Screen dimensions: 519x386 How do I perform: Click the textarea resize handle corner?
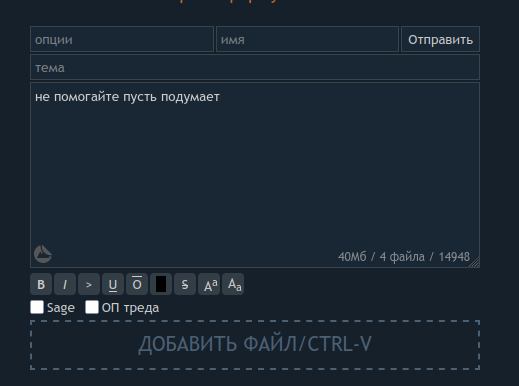click(x=475, y=263)
